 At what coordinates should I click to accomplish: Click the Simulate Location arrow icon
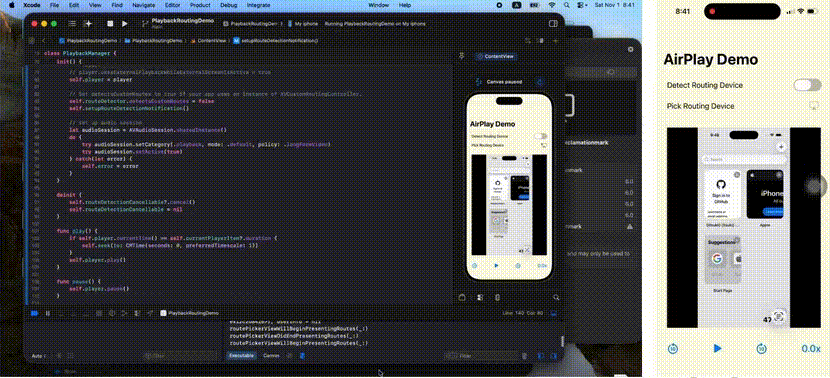[149, 313]
